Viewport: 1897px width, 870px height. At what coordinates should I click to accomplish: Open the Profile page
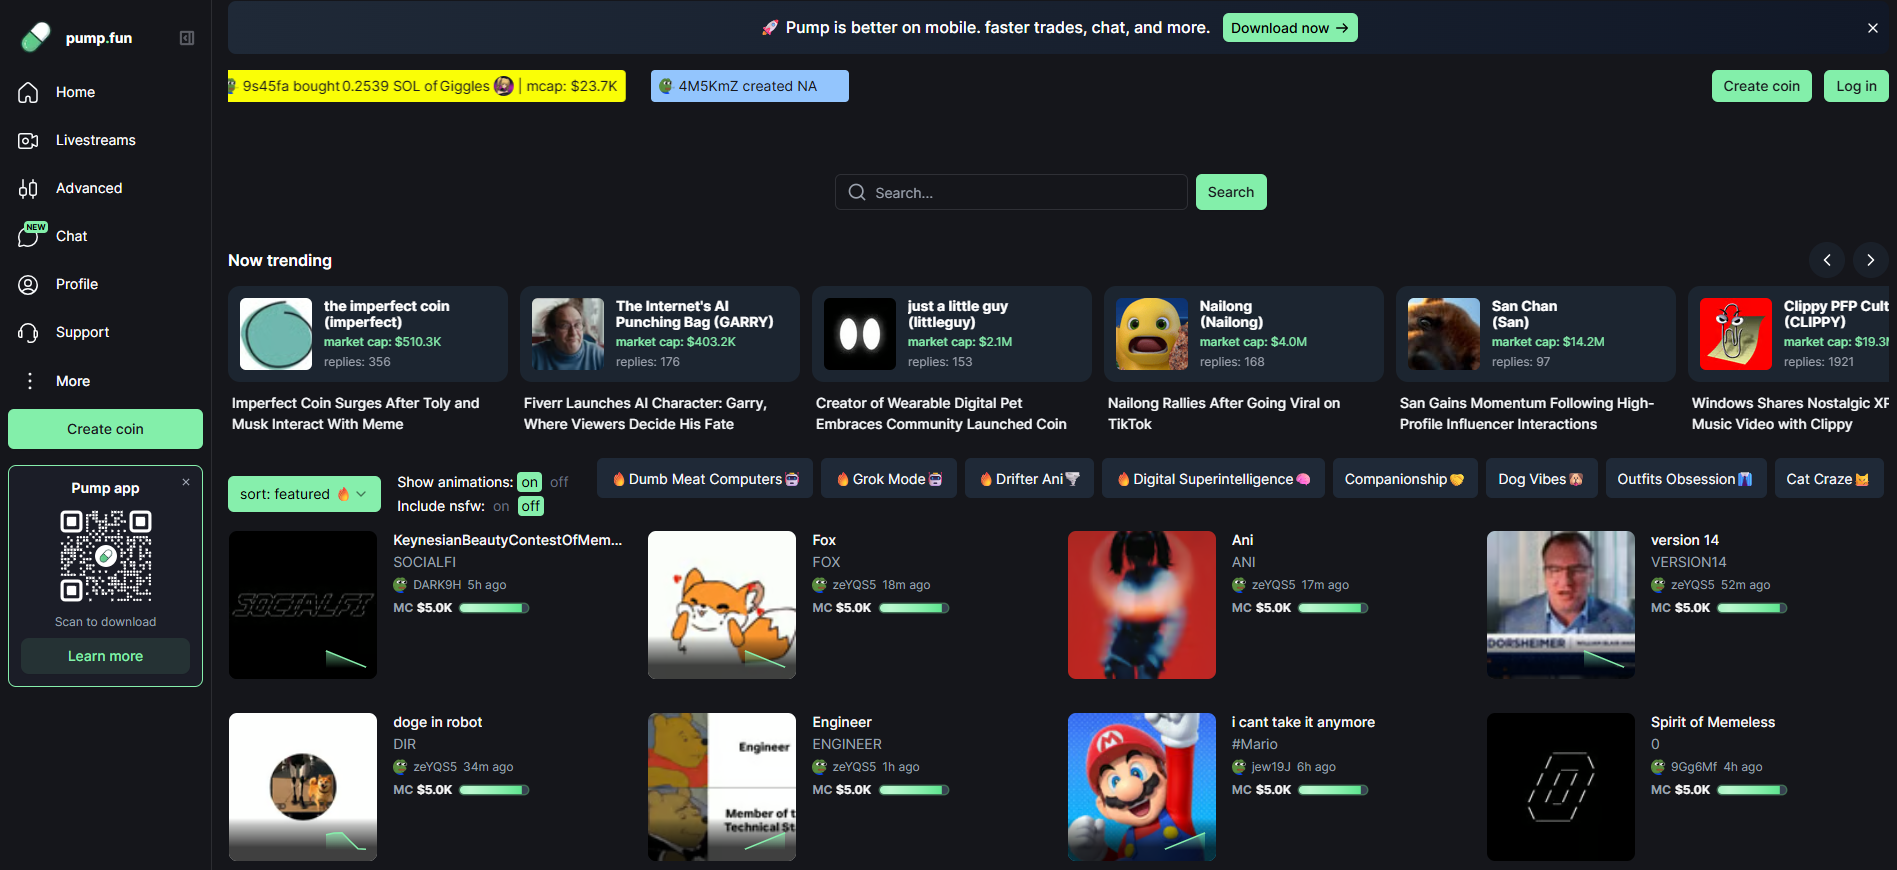point(76,284)
